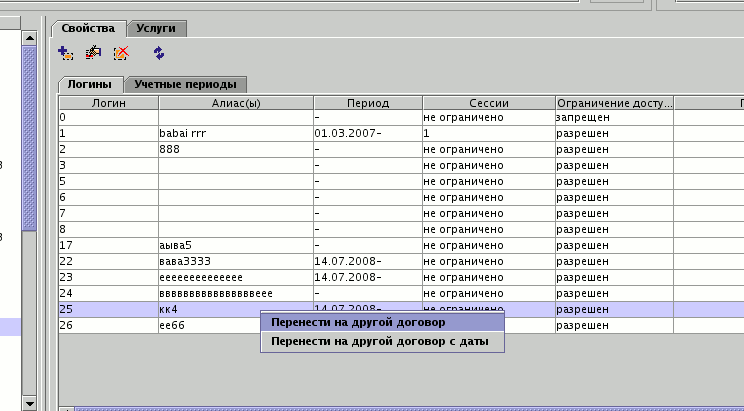Viewport: 744px width, 411px height.
Task: Click the edit login toolbar icon
Action: click(94, 53)
